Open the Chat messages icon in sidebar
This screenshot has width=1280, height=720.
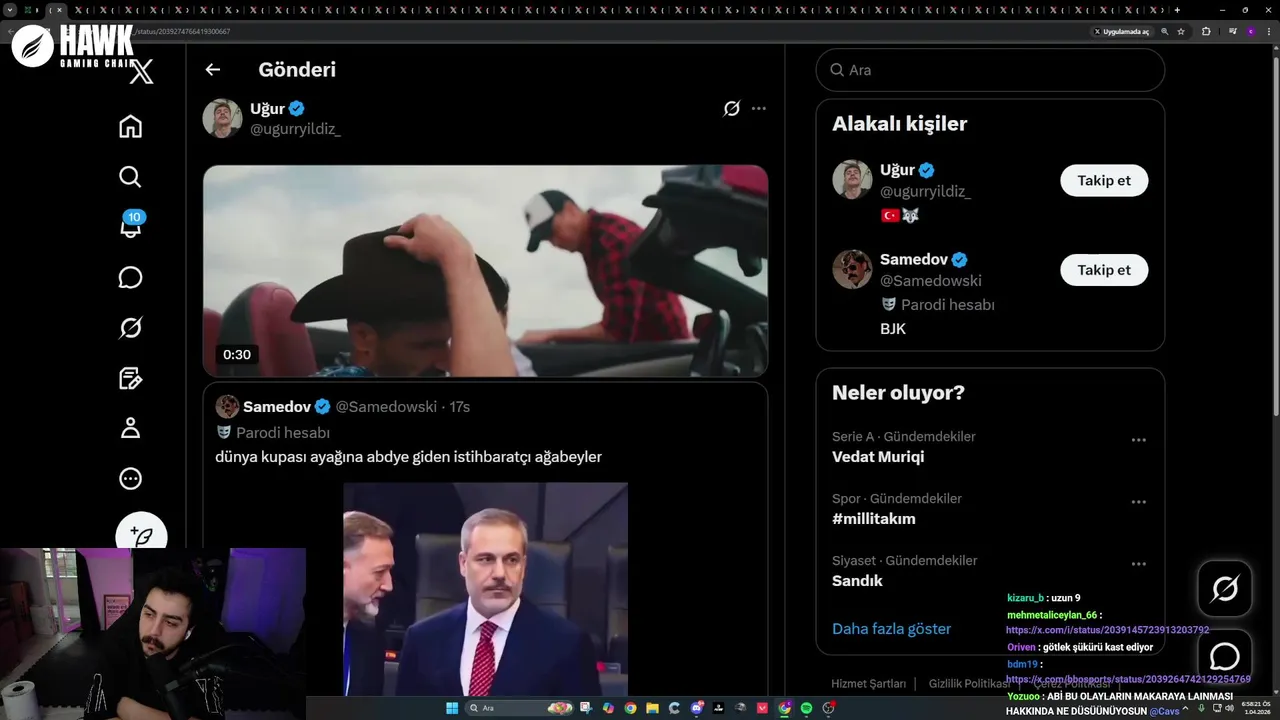coord(130,277)
